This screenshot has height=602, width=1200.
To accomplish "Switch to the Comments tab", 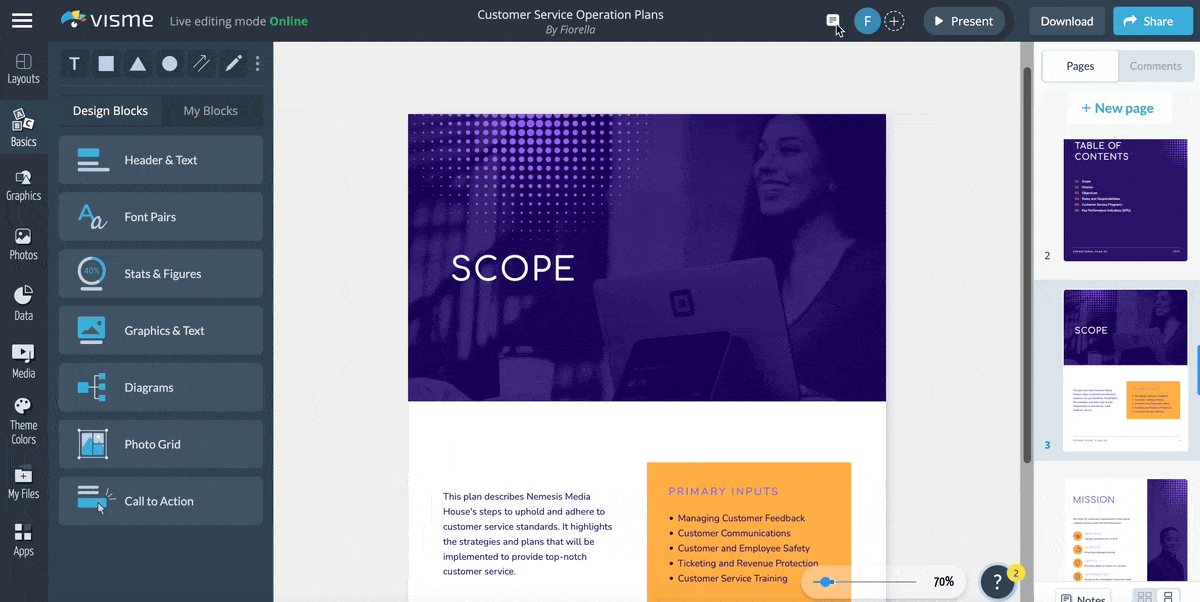I will point(1155,66).
